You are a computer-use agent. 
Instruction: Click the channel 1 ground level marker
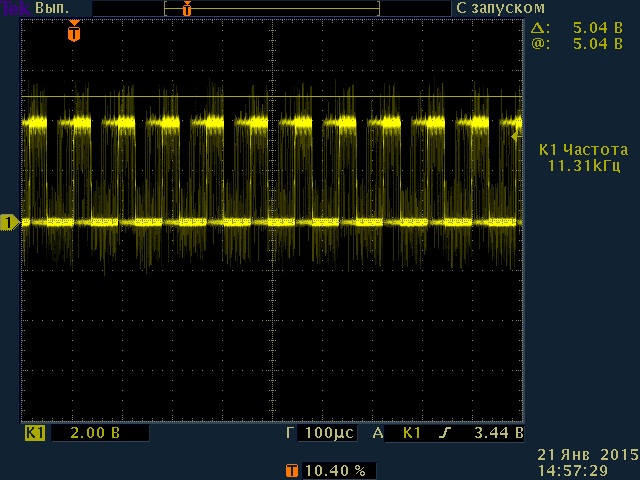tap(9, 222)
